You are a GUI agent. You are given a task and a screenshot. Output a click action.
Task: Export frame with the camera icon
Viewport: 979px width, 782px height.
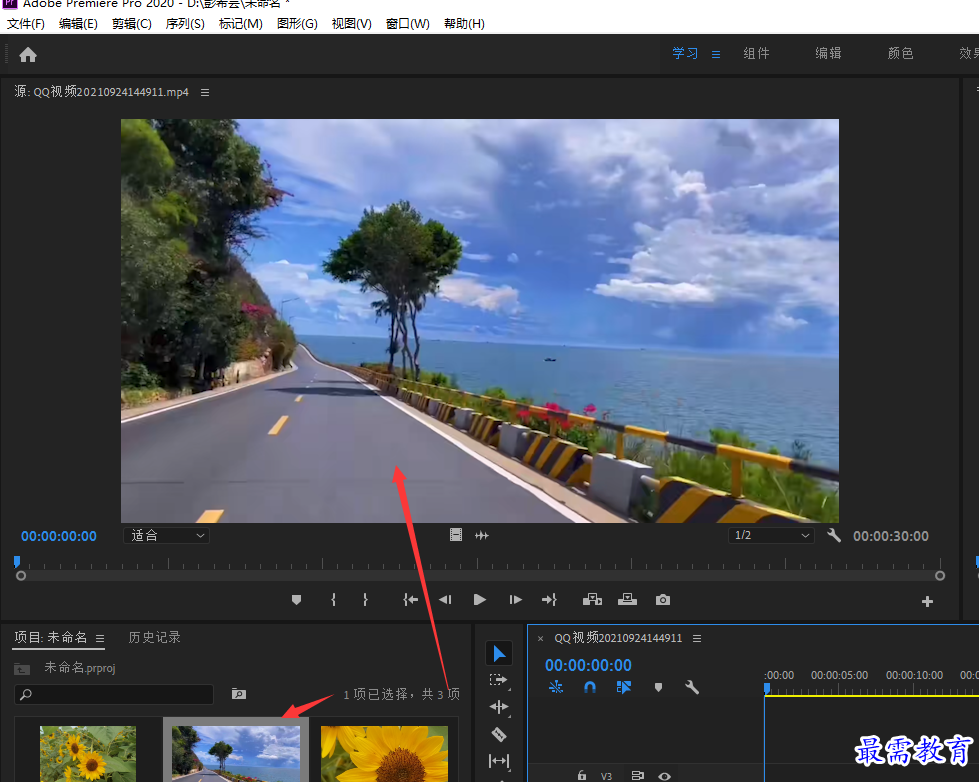pyautogui.click(x=663, y=600)
